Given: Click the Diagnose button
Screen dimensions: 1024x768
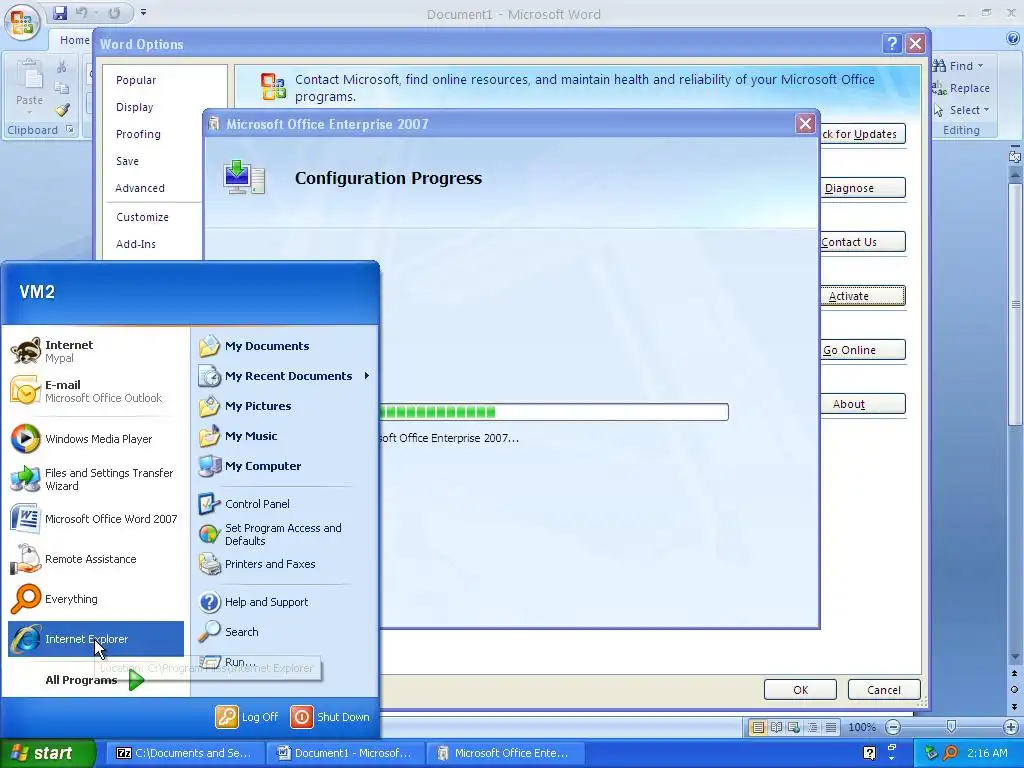Looking at the screenshot, I should (863, 188).
